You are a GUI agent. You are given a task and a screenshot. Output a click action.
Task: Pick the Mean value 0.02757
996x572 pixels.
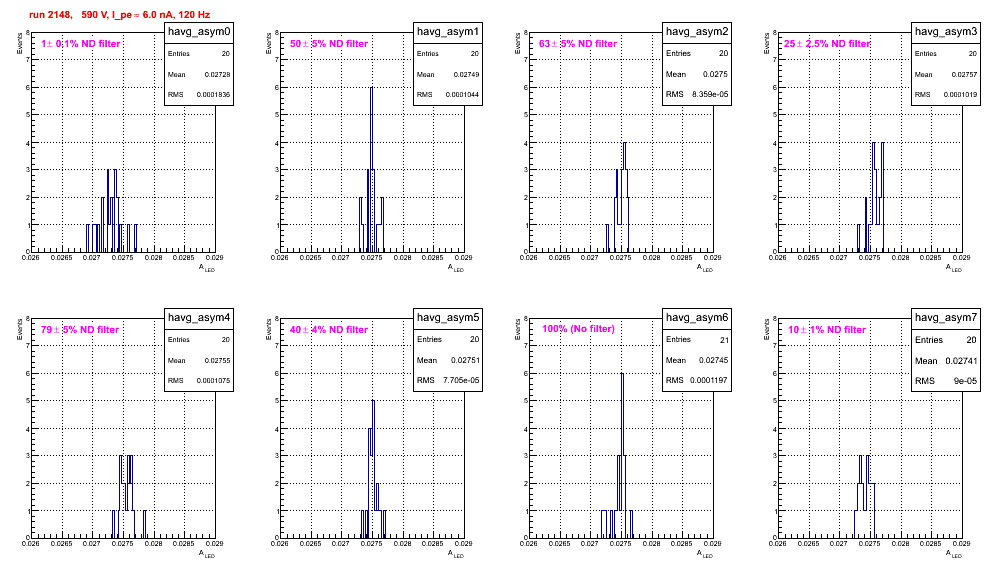pos(964,74)
